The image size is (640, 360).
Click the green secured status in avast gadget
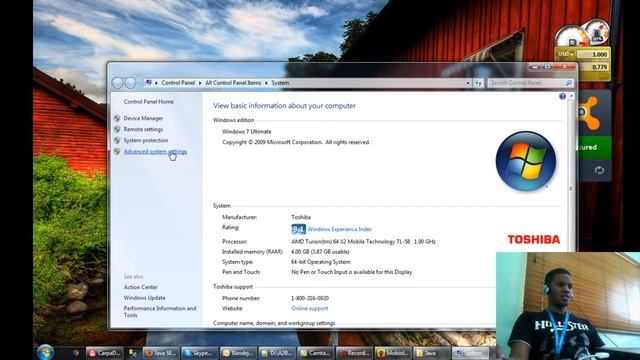point(594,147)
